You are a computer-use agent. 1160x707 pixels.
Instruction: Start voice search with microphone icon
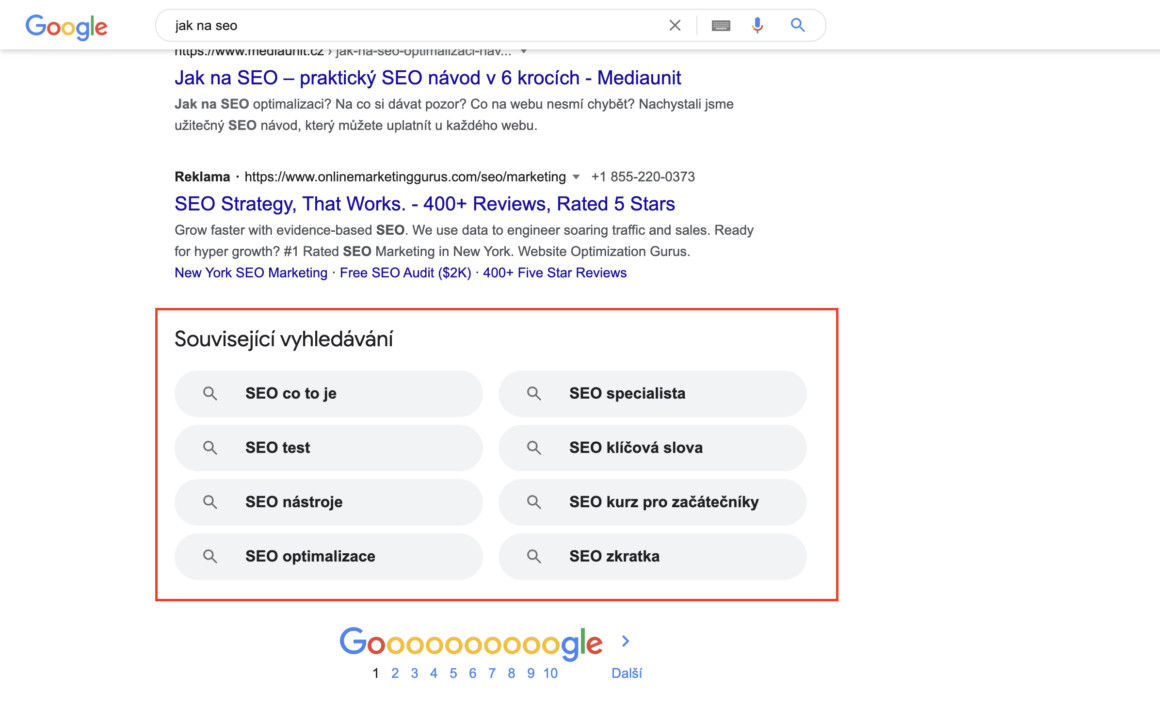pyautogui.click(x=757, y=25)
